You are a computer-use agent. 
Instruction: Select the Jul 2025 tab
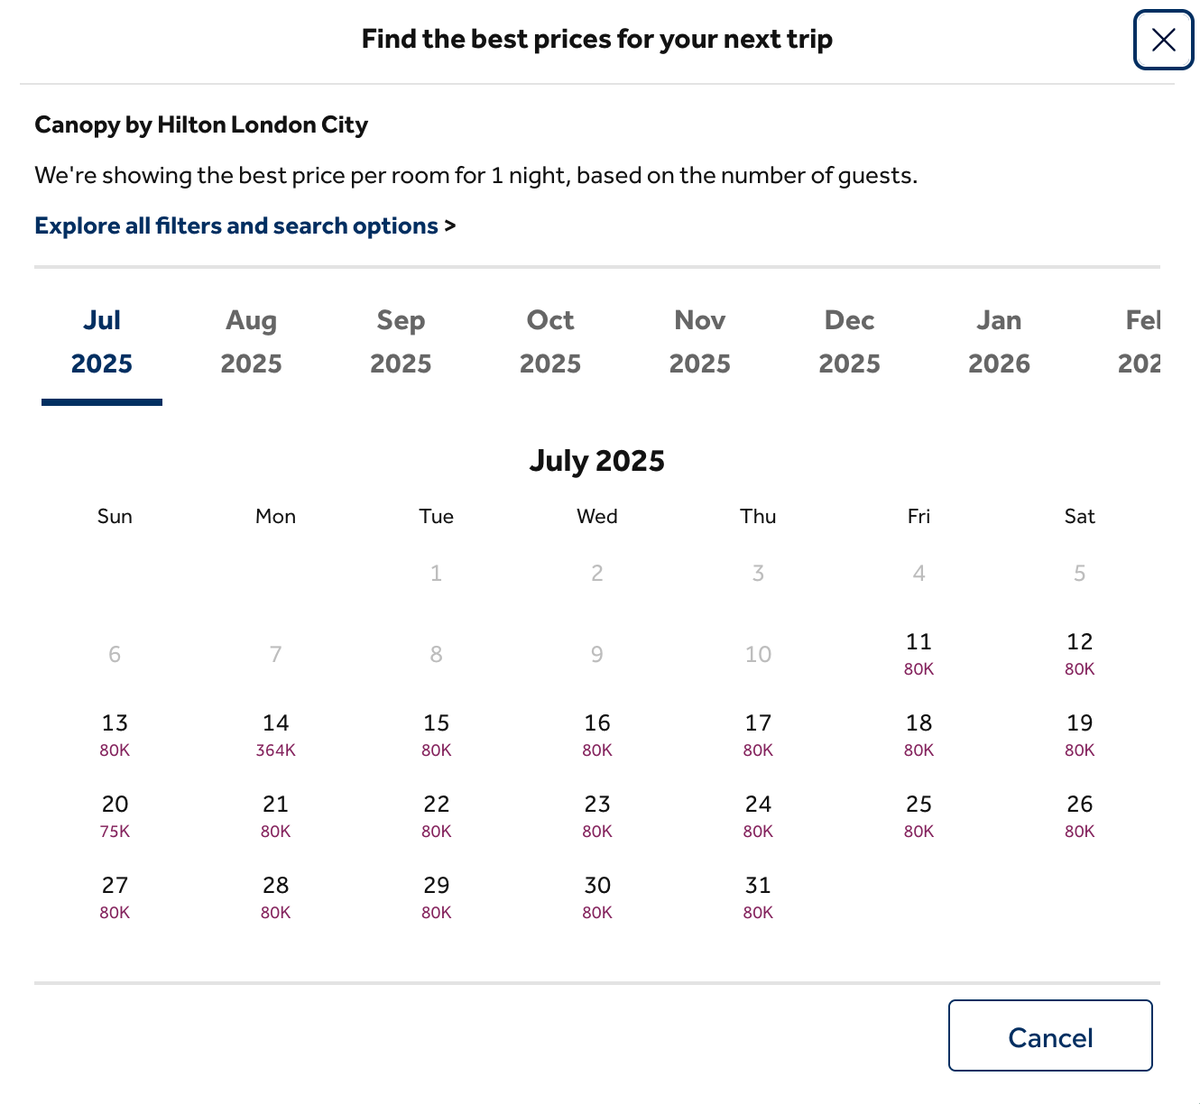(x=102, y=341)
